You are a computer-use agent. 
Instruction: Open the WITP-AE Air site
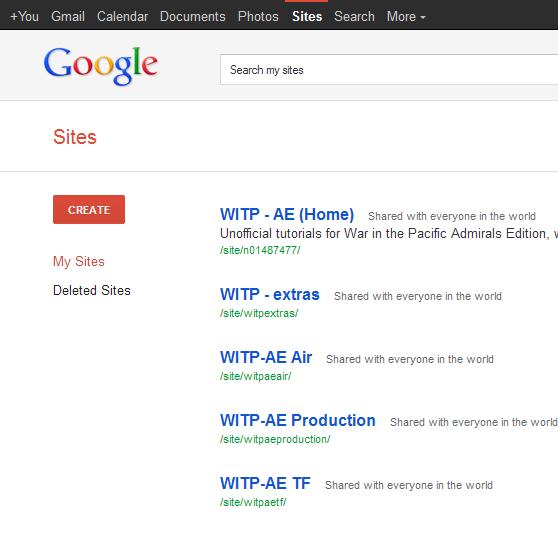[x=266, y=358]
